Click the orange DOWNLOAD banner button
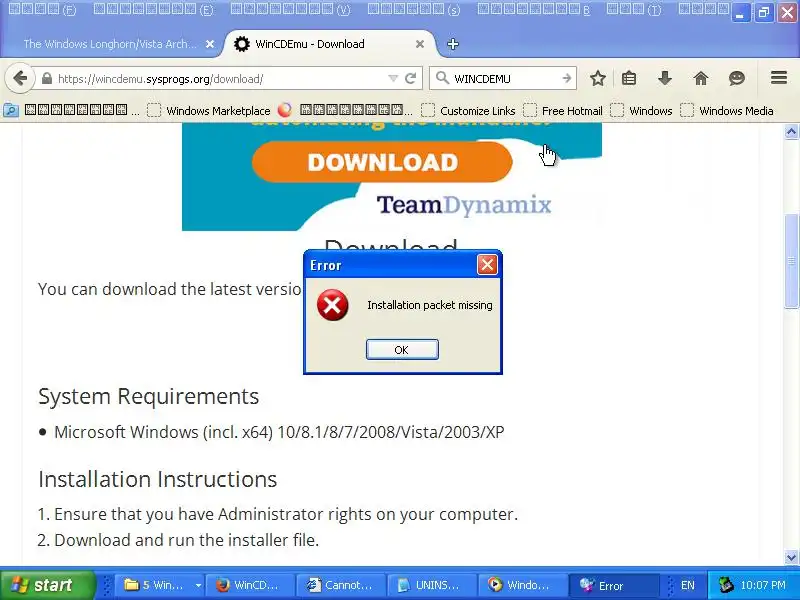Screen dimensions: 800x600 (382, 162)
